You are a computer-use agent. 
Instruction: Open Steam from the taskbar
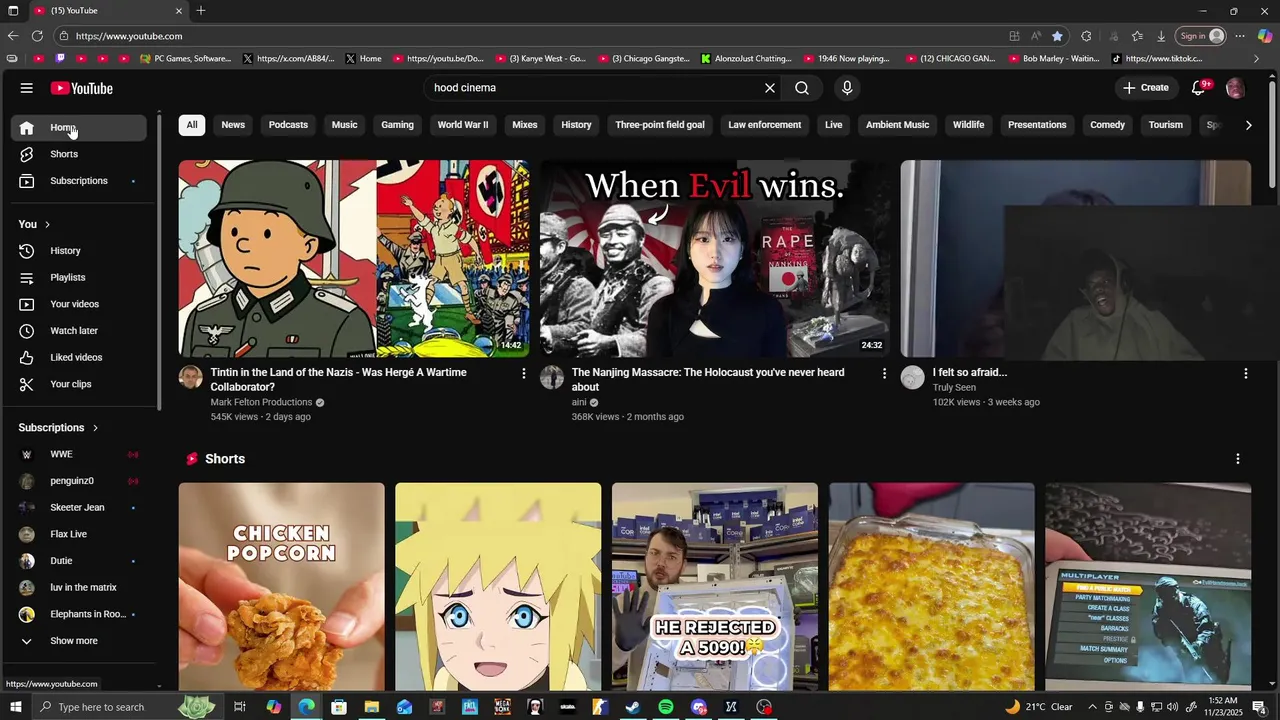[x=633, y=707]
